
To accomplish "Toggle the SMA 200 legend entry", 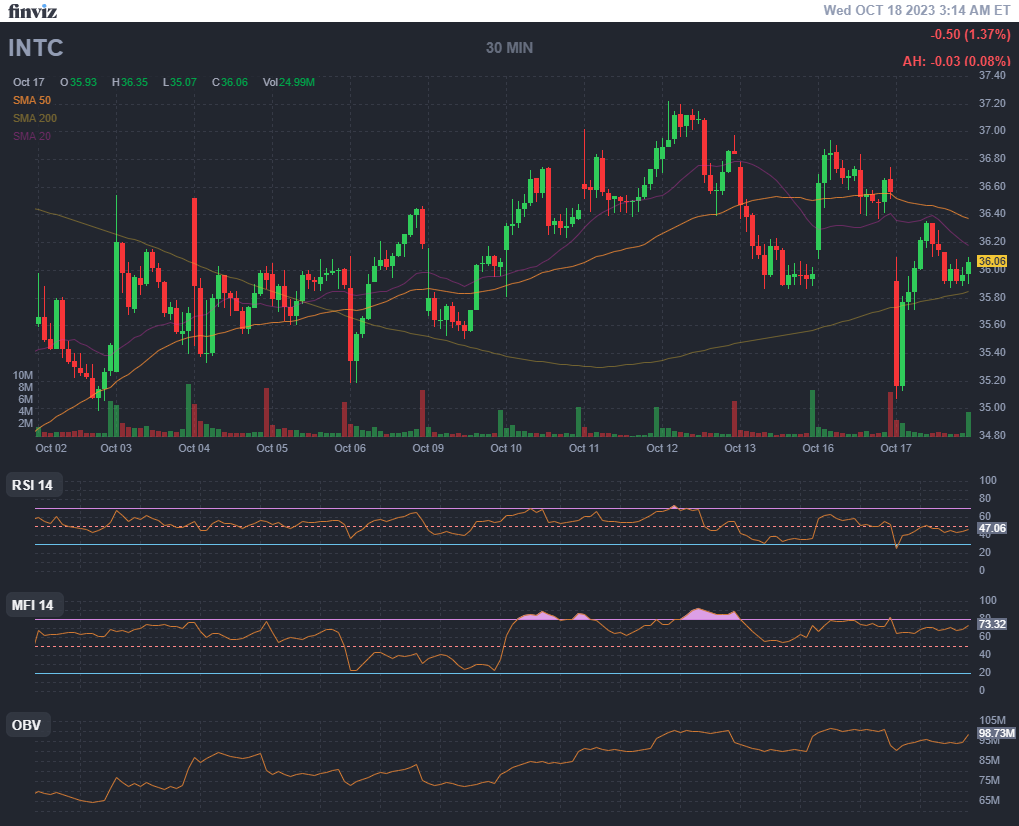I will coord(35,118).
